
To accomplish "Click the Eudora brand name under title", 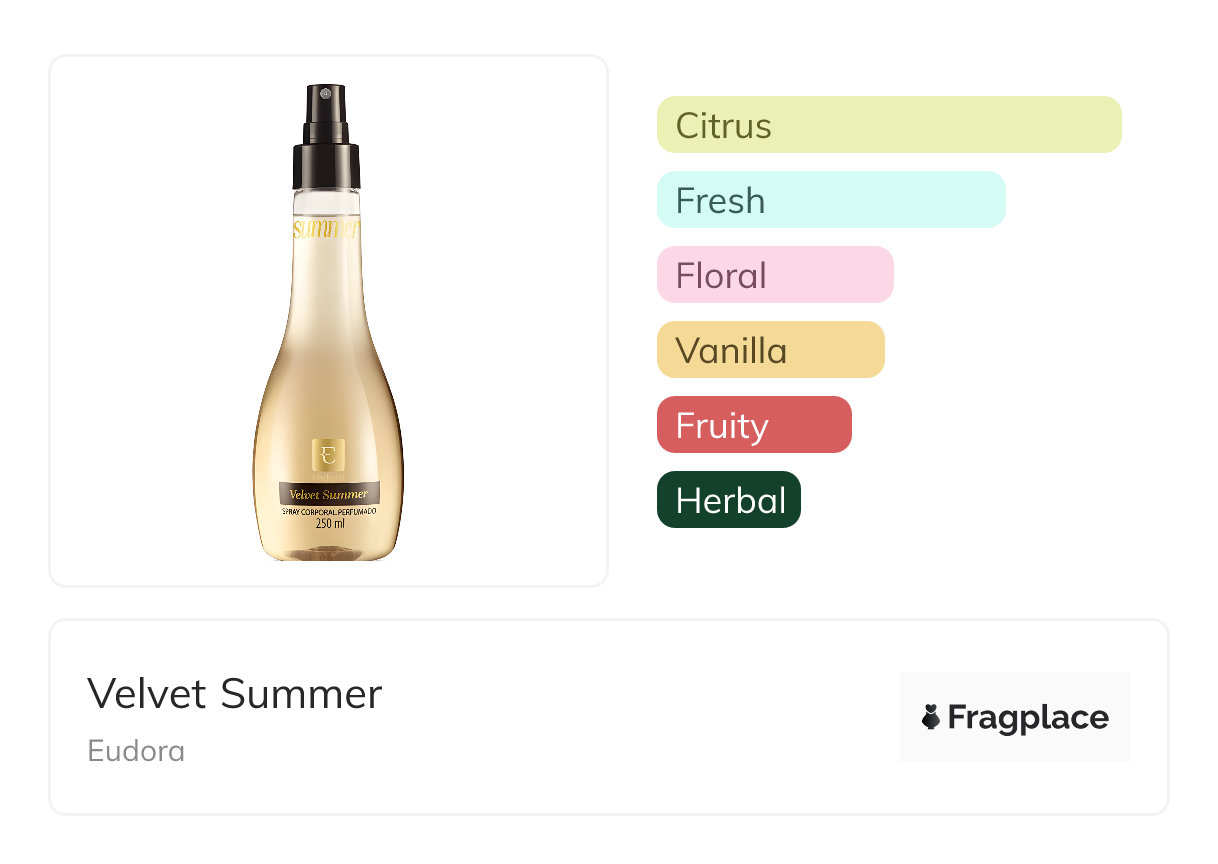I will click(x=136, y=751).
